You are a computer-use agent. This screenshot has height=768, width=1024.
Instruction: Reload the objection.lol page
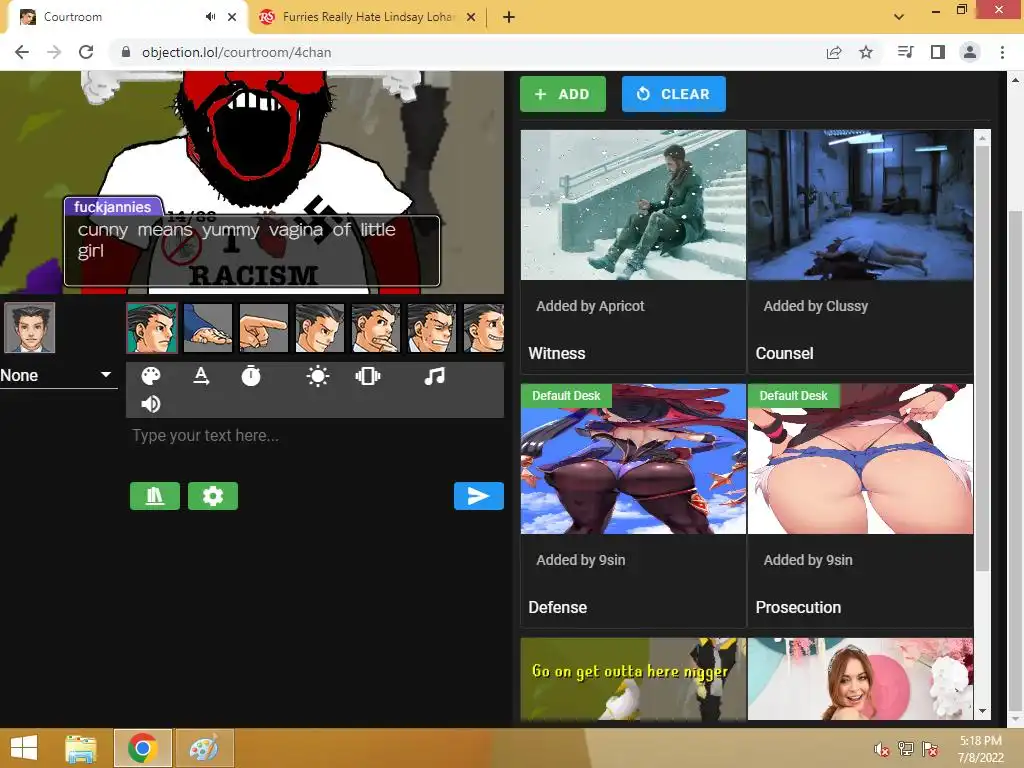click(86, 52)
